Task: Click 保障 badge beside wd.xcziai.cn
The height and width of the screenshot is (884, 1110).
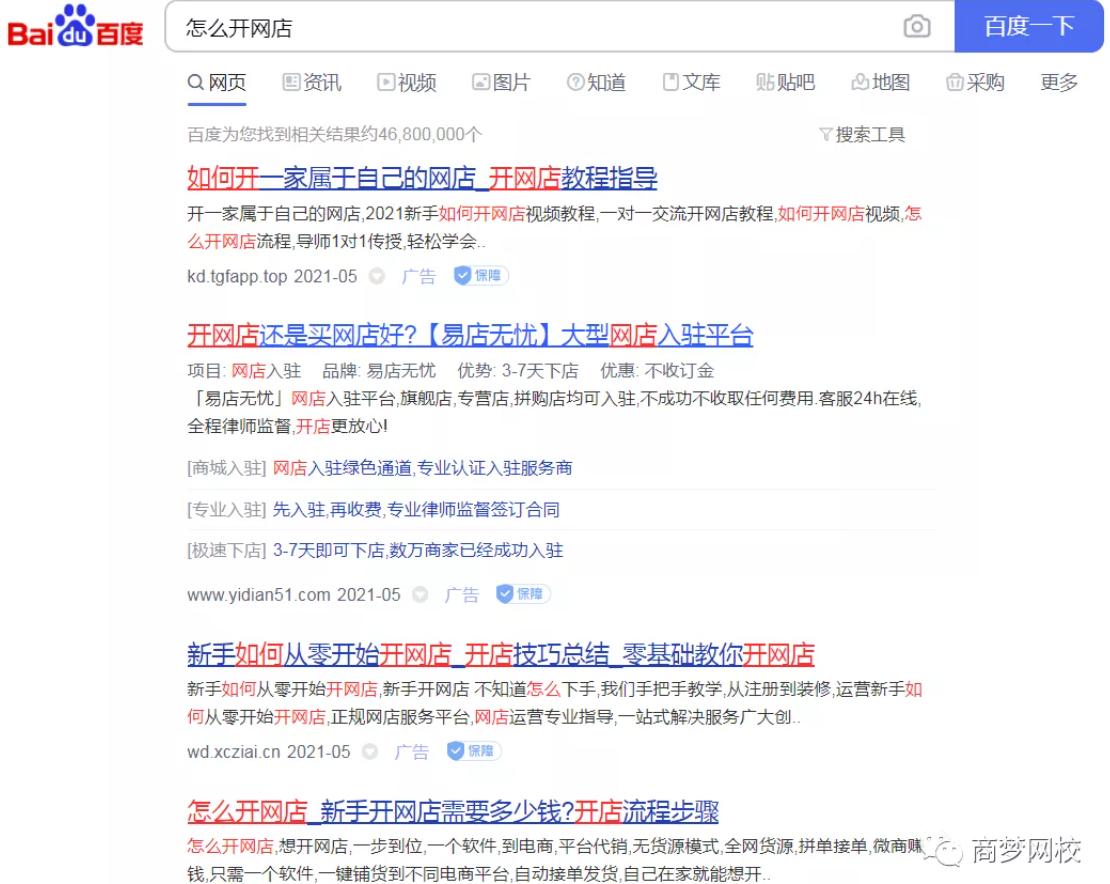Action: (x=474, y=751)
